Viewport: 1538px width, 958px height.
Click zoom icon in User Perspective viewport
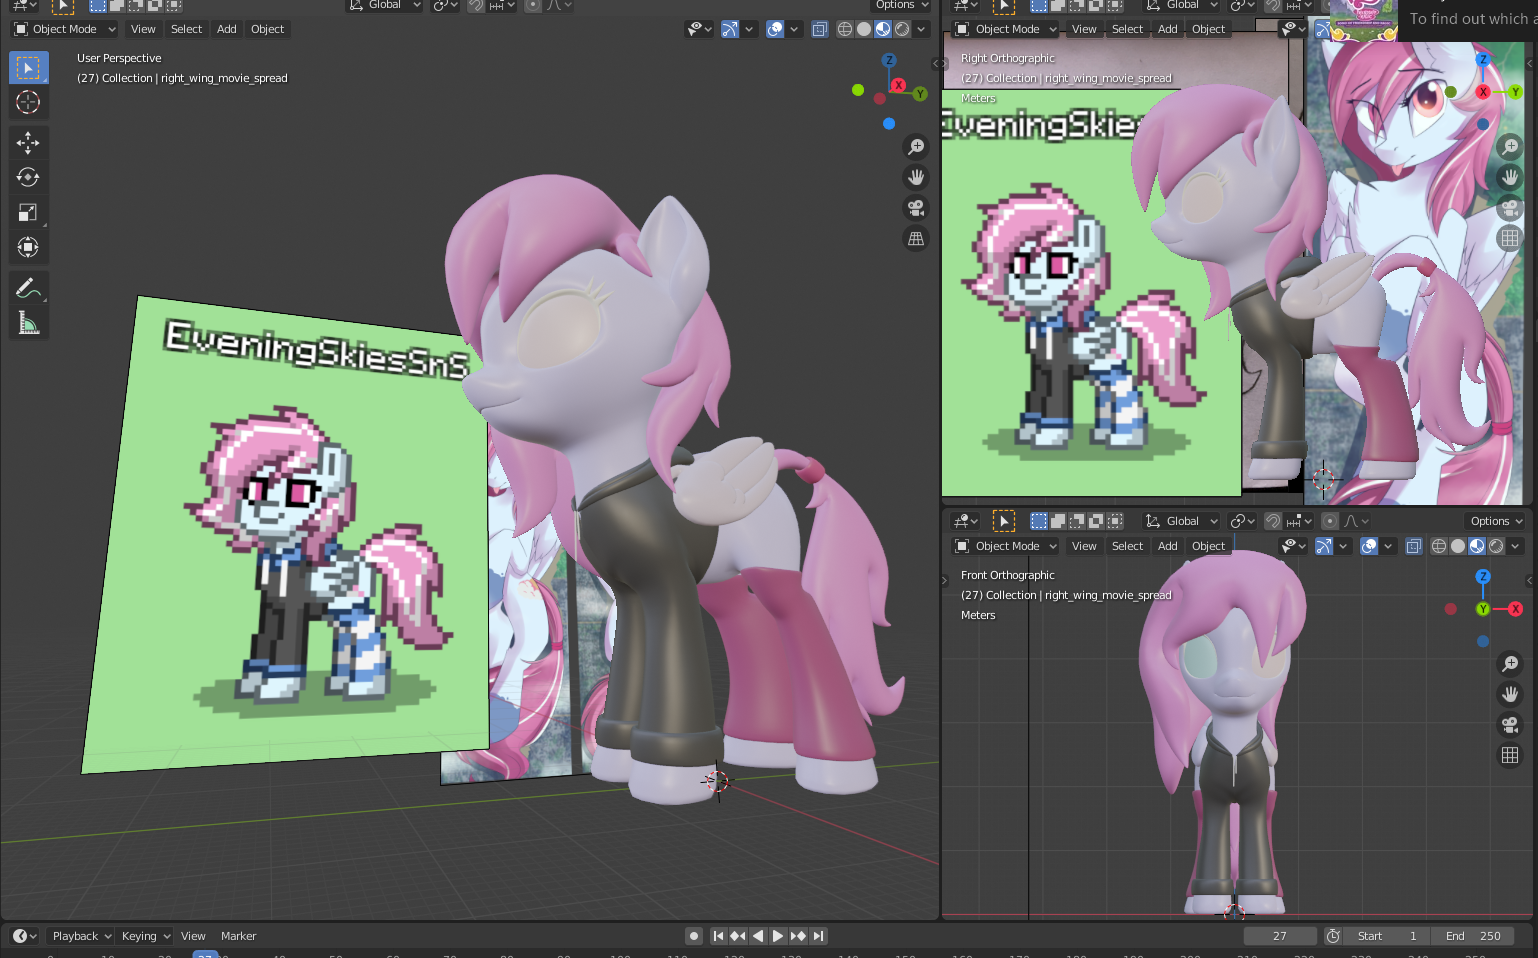pos(916,147)
